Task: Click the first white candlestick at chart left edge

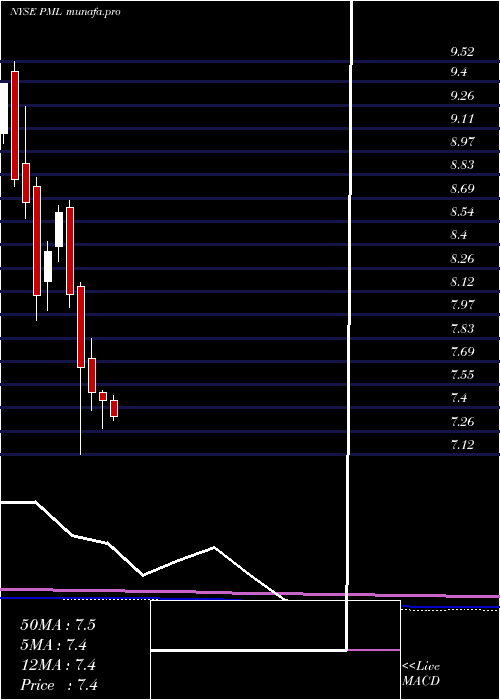Action: coord(4,108)
